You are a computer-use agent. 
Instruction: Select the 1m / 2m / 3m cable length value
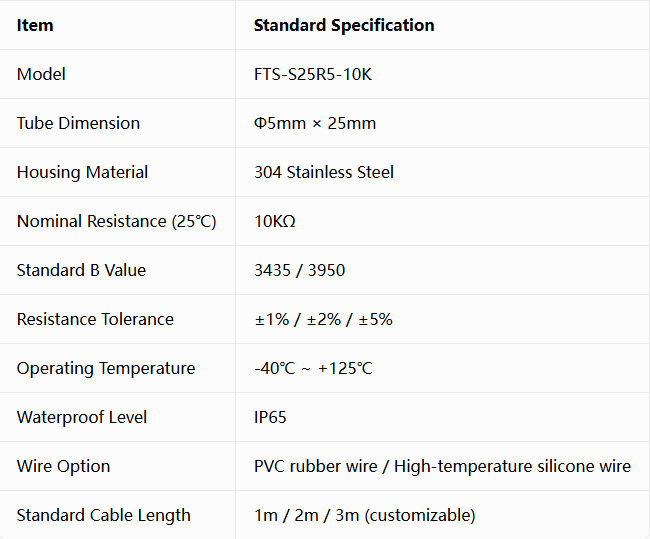coord(364,515)
